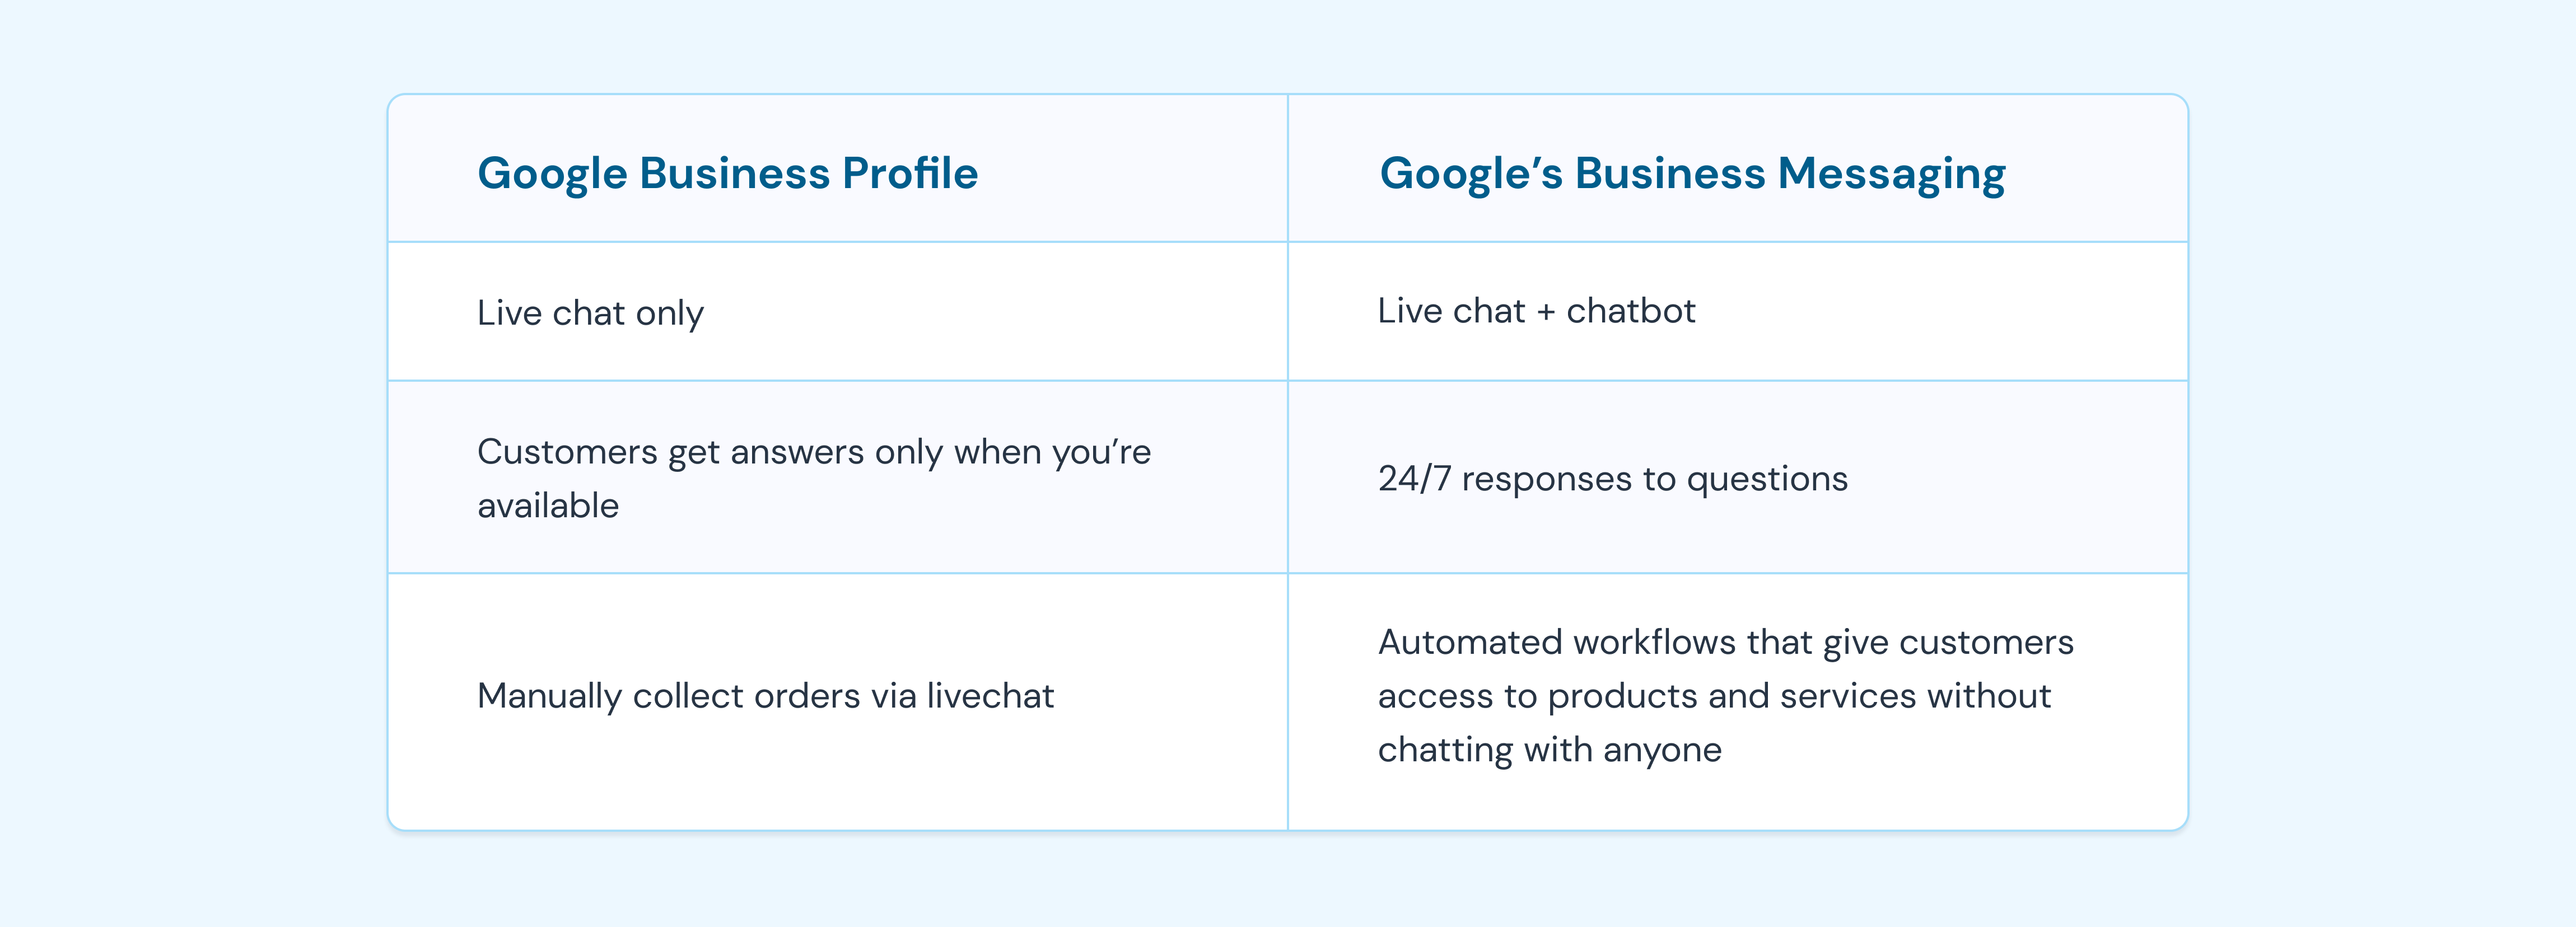Viewport: 2576px width, 927px height.
Task: Click the word 'Customers' in left column
Action: click(567, 452)
